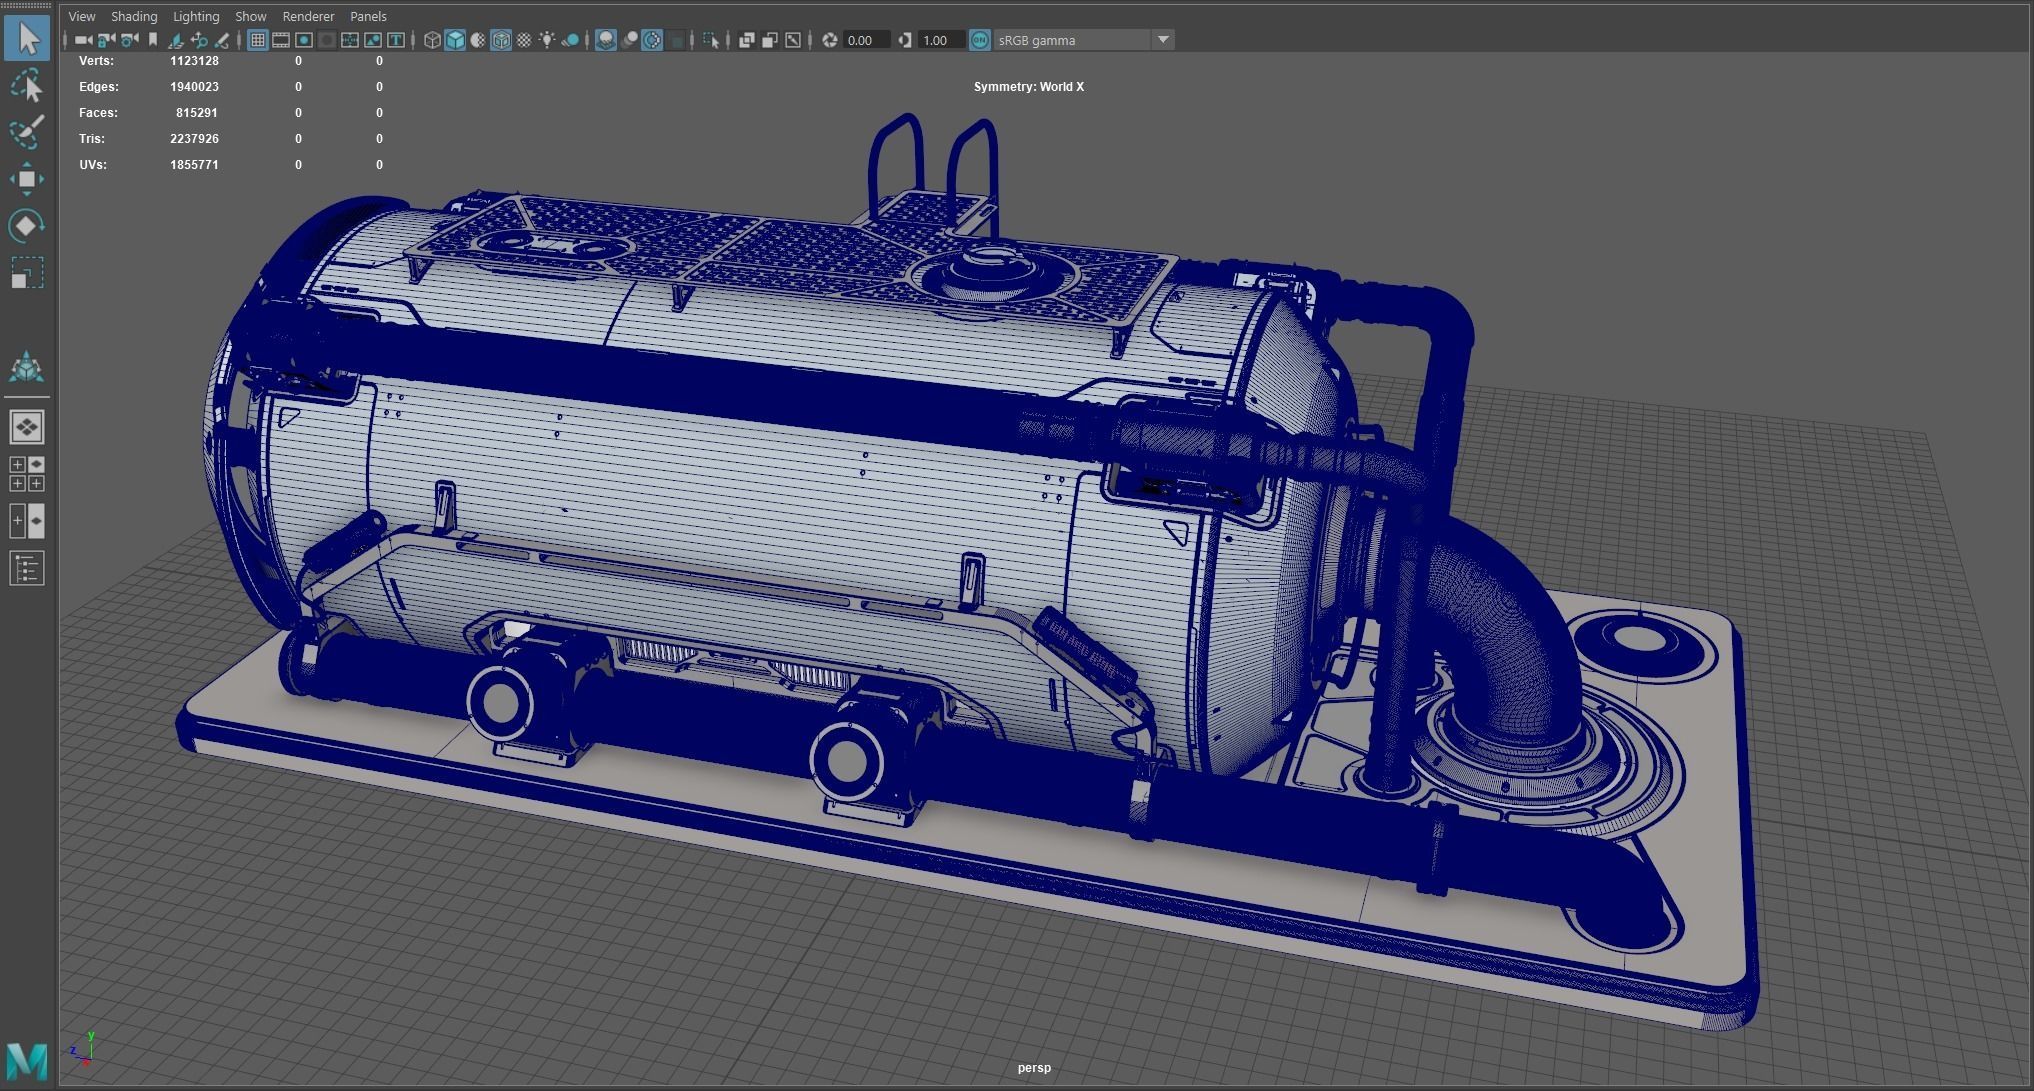Click the Exposure reset icon
The height and width of the screenshot is (1091, 2034).
click(829, 40)
